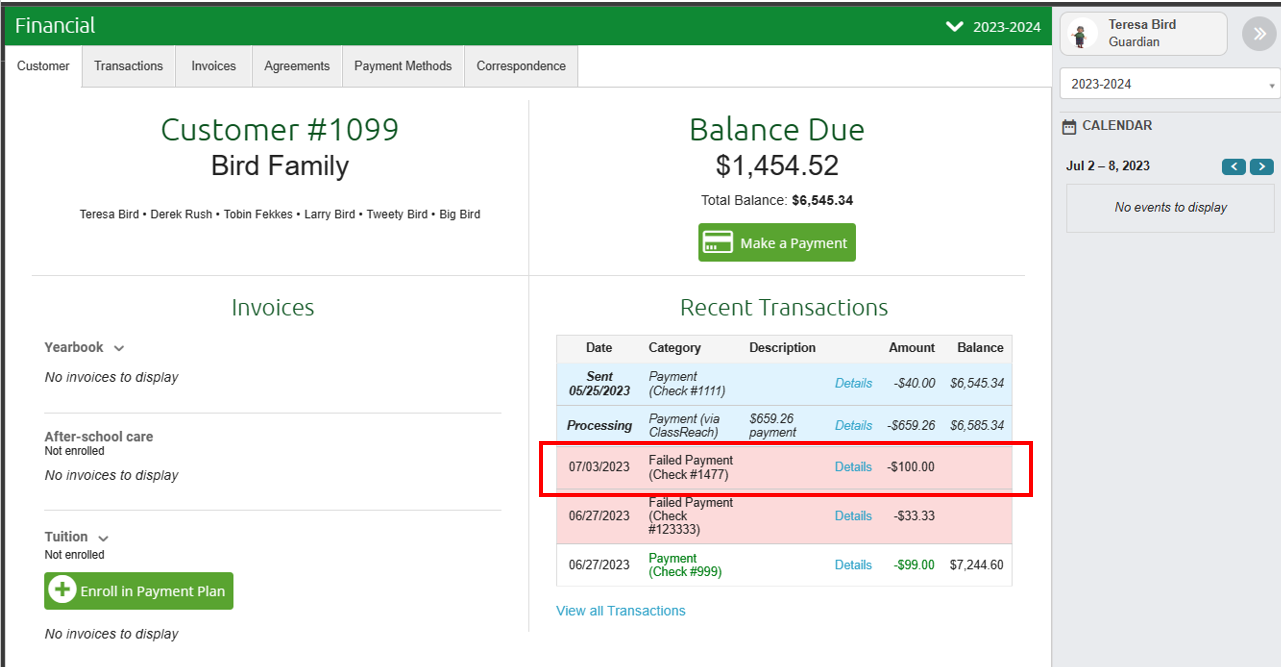The image size is (1281, 667).
Task: Expand the Yearbook invoices section
Action: (x=119, y=347)
